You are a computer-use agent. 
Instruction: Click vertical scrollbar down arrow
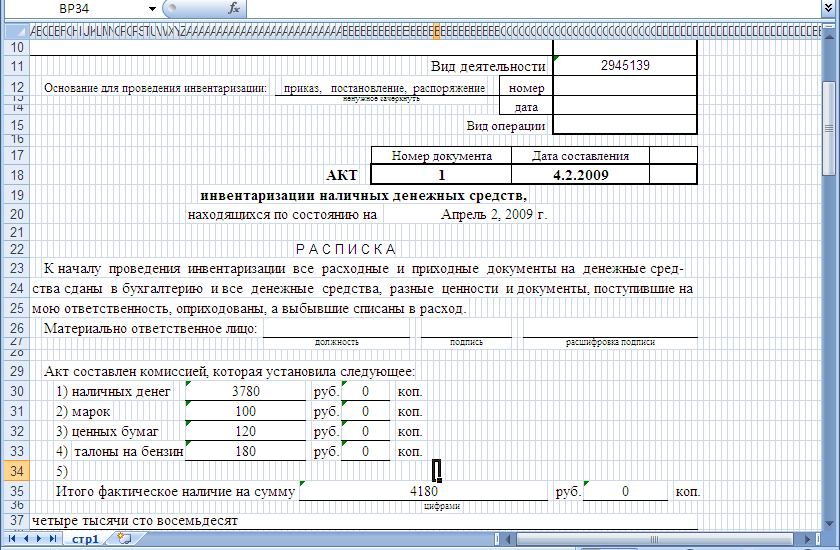click(x=829, y=523)
